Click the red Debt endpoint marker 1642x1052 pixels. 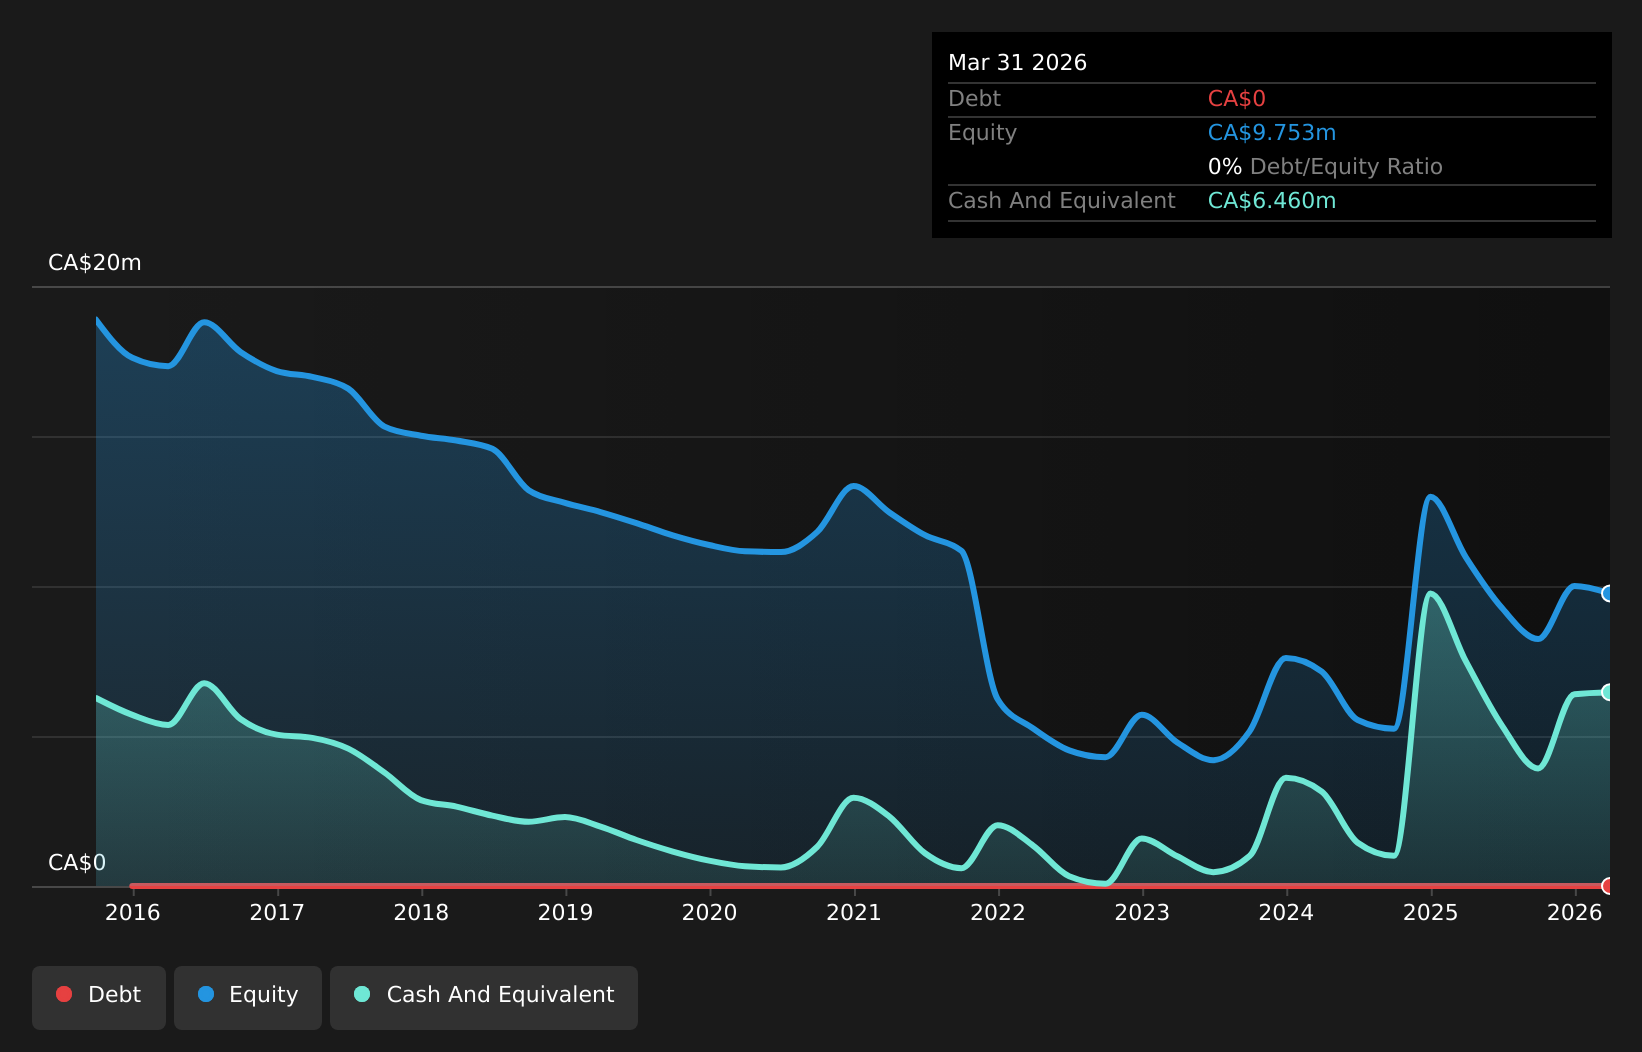(1609, 886)
